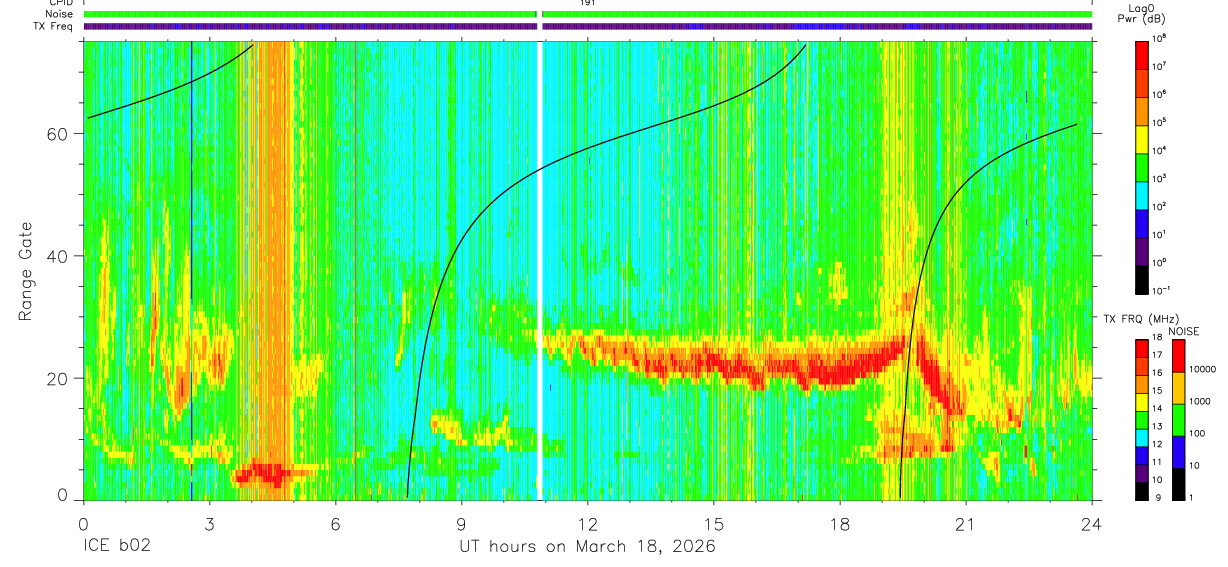Click the "UT hours on March 18, 2026" axis title

point(587,547)
